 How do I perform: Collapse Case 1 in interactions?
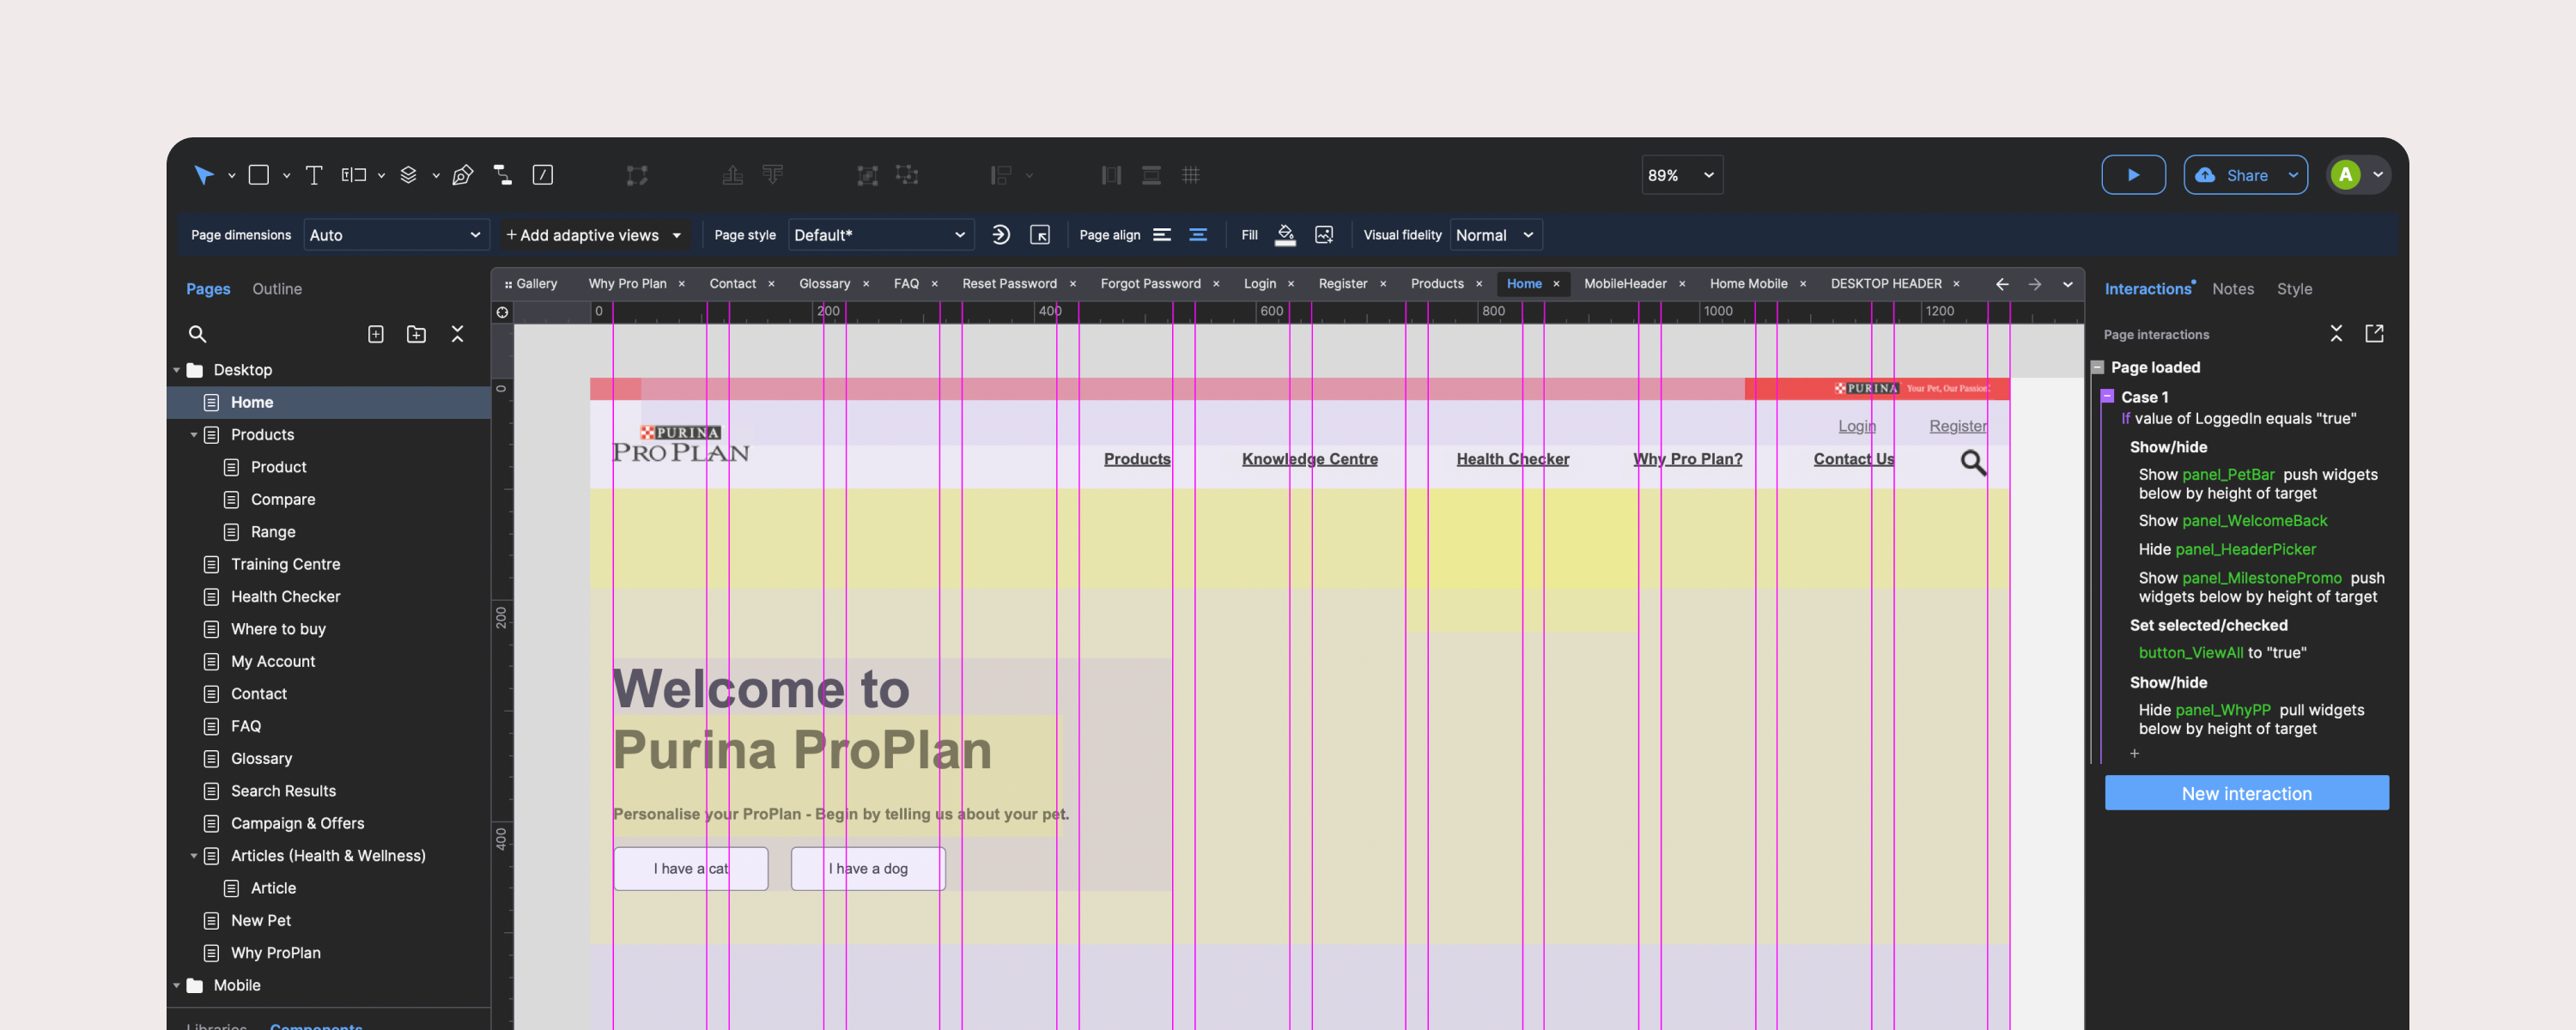[2107, 396]
